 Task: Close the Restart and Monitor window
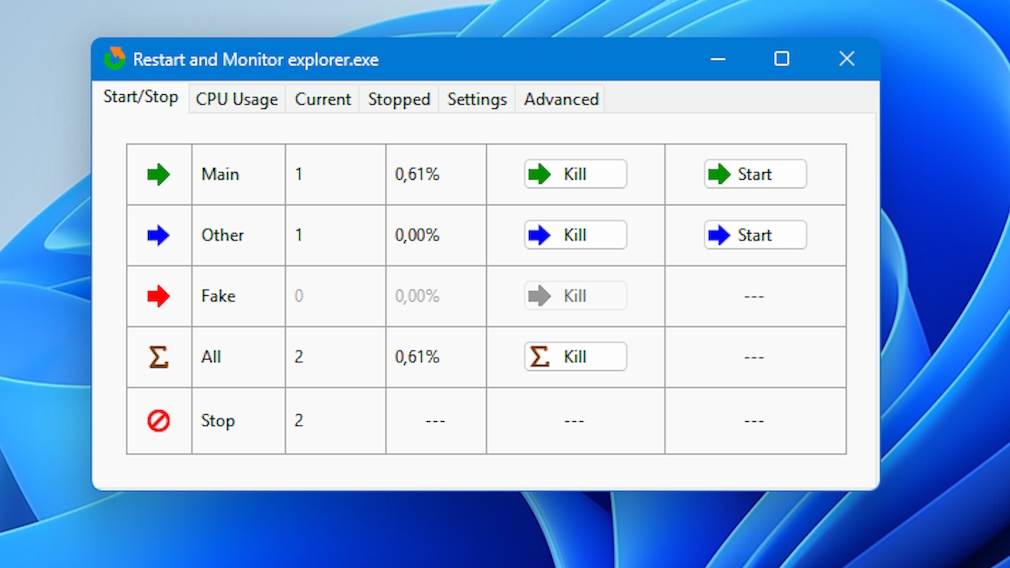[847, 59]
